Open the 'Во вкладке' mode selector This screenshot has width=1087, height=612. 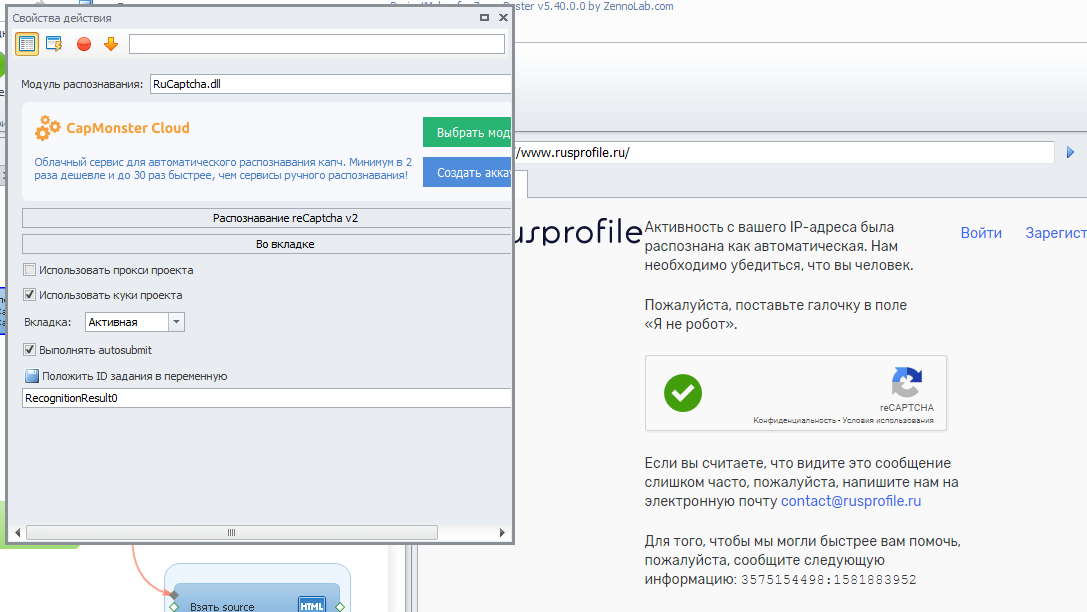(x=267, y=244)
